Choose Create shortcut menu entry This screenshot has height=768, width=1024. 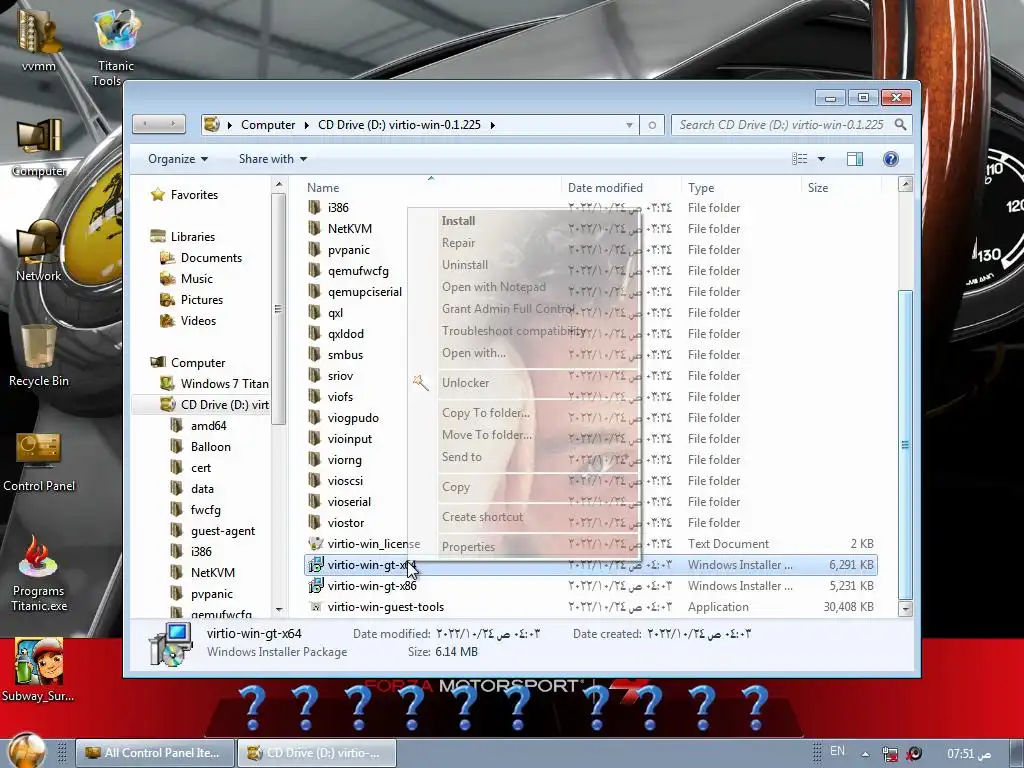(483, 517)
